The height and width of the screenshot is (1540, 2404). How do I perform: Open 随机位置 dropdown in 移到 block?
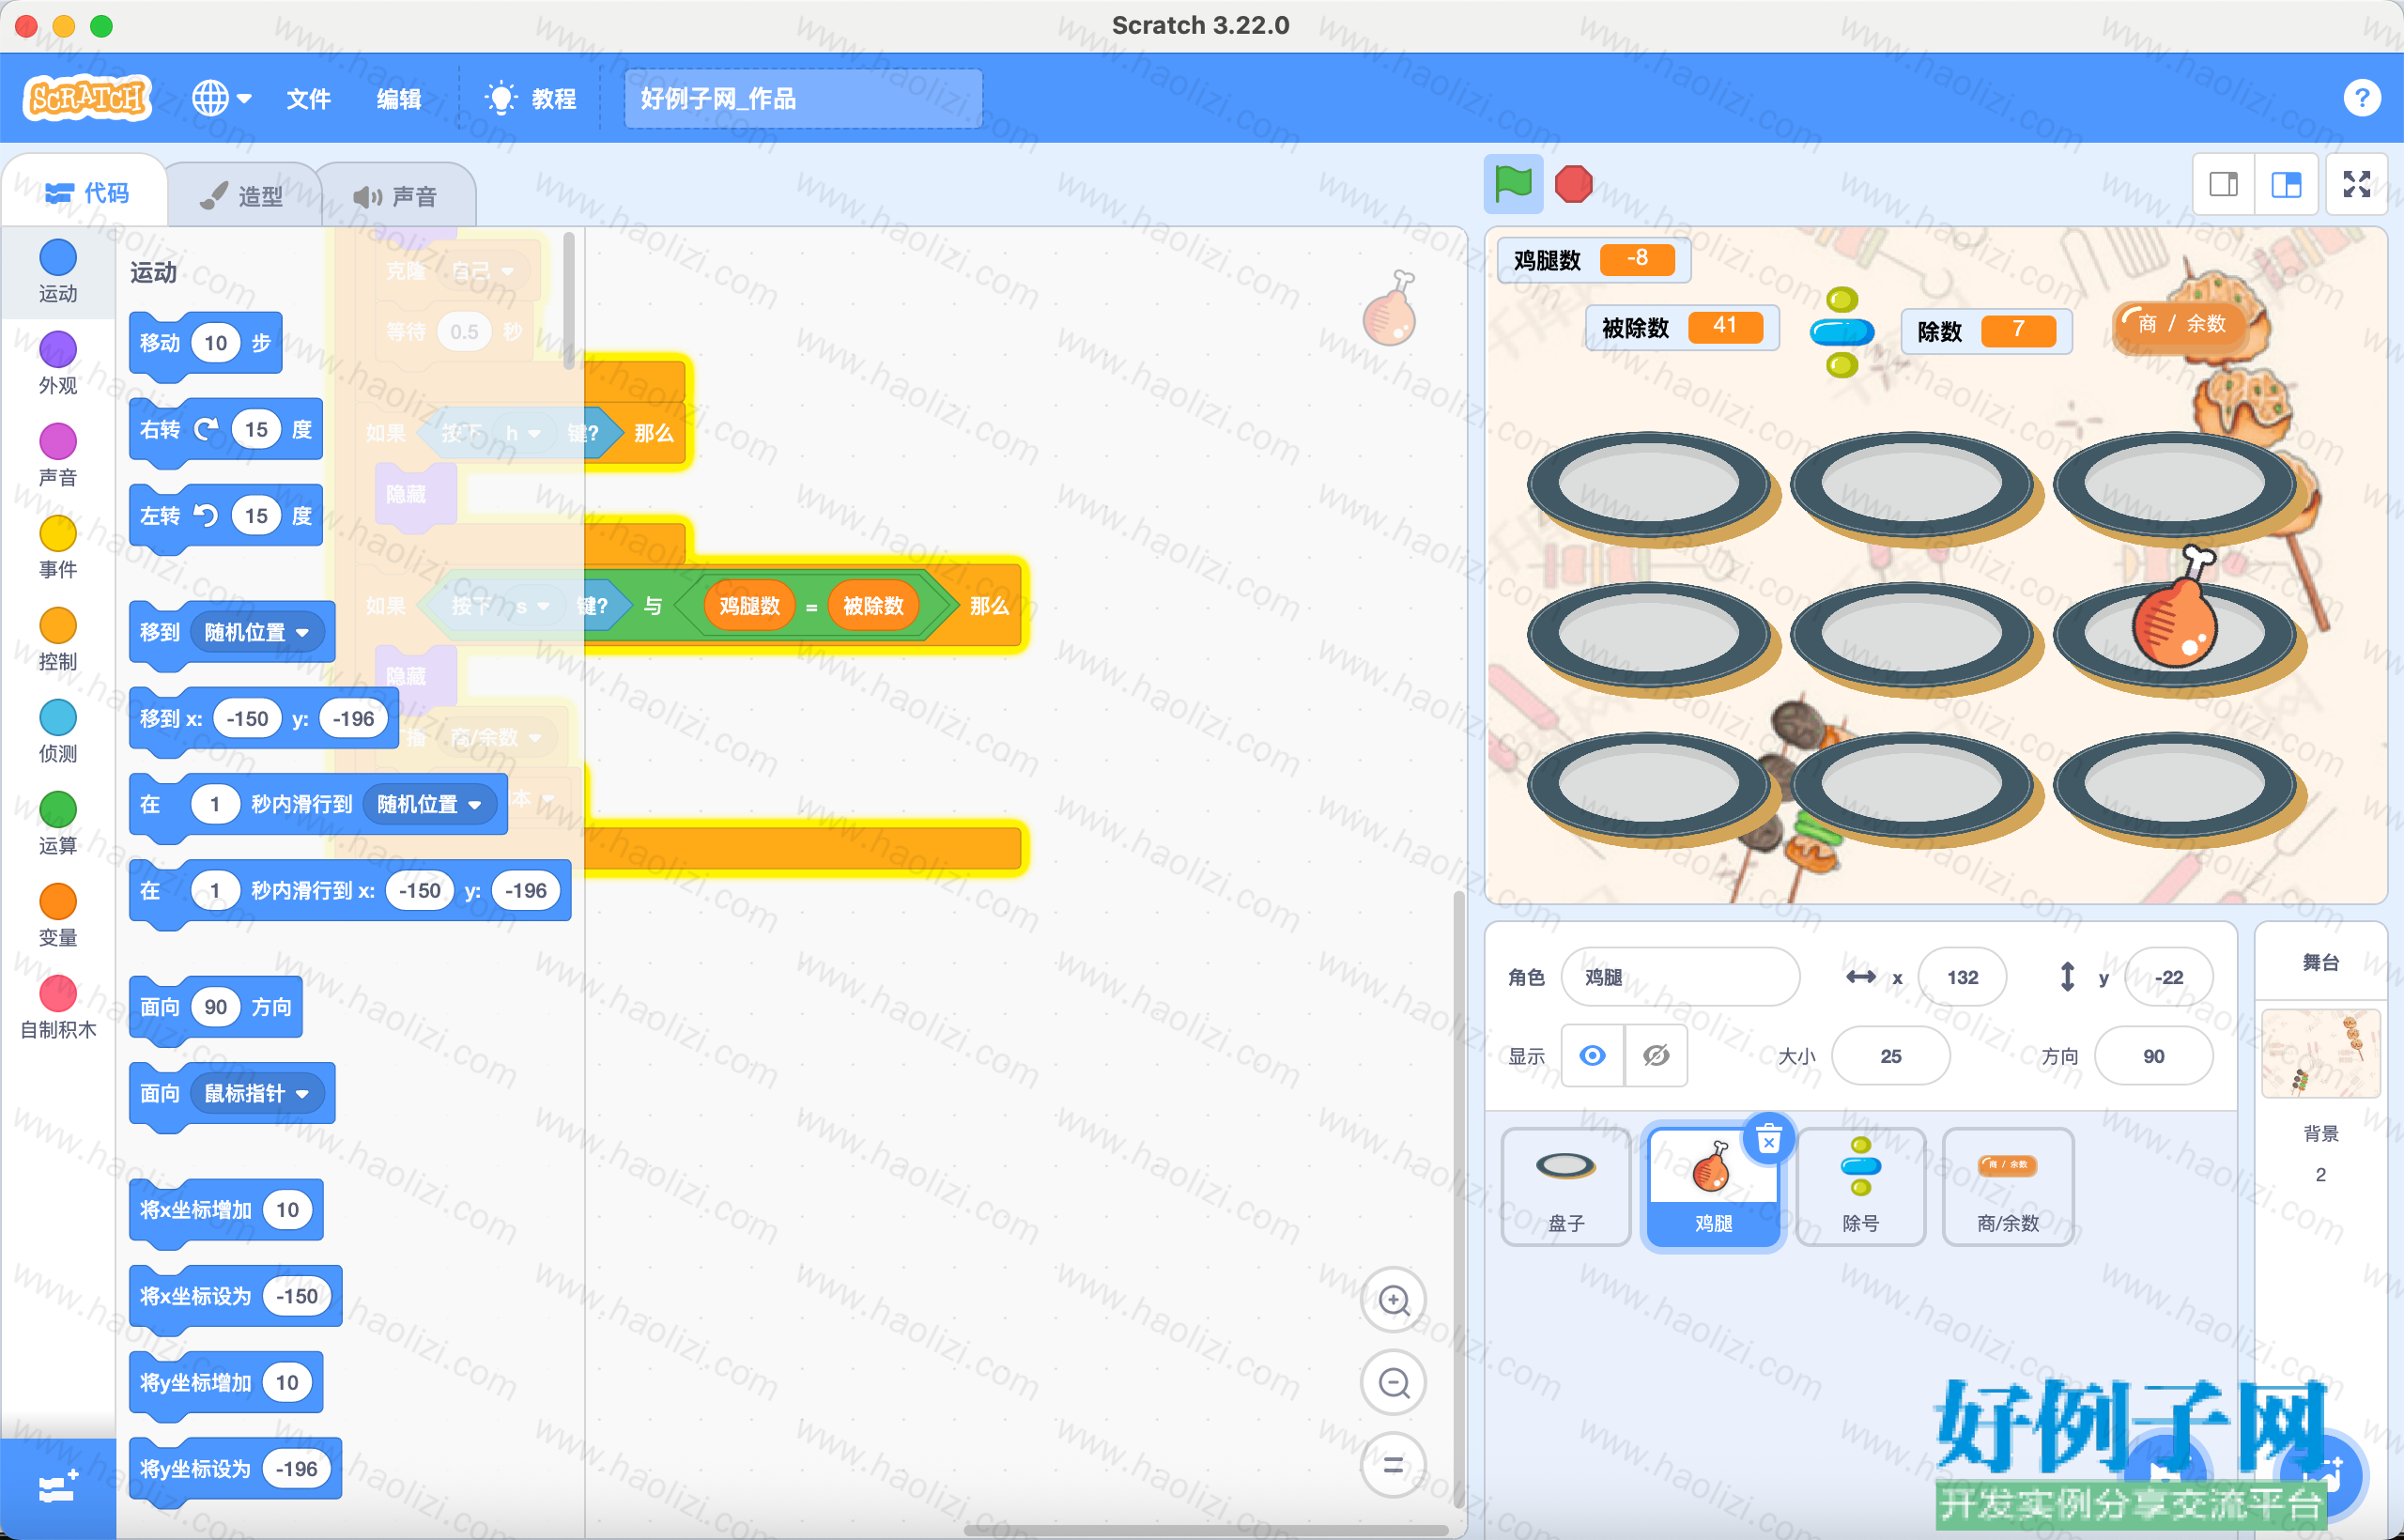[257, 632]
